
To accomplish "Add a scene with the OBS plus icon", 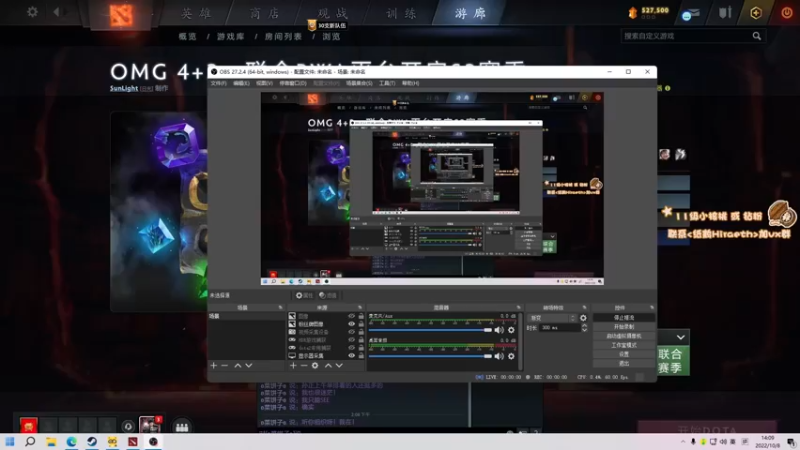I will tap(214, 365).
